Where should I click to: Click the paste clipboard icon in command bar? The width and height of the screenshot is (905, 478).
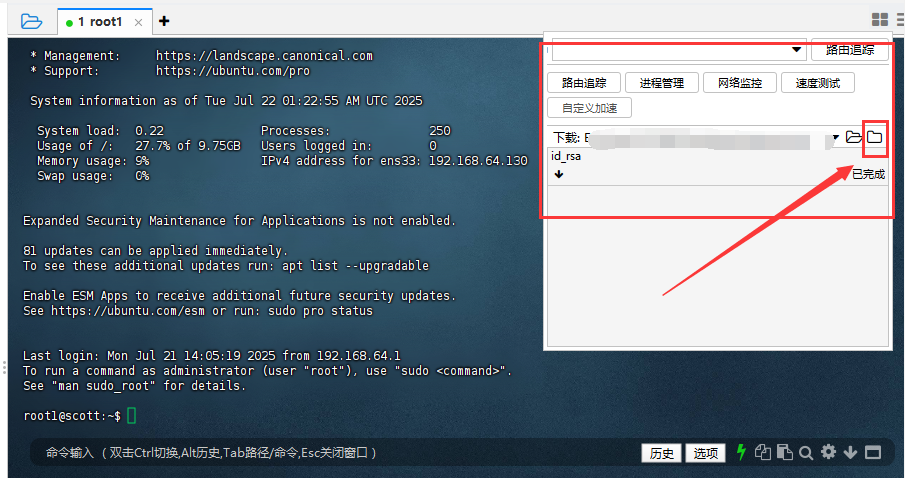click(784, 452)
